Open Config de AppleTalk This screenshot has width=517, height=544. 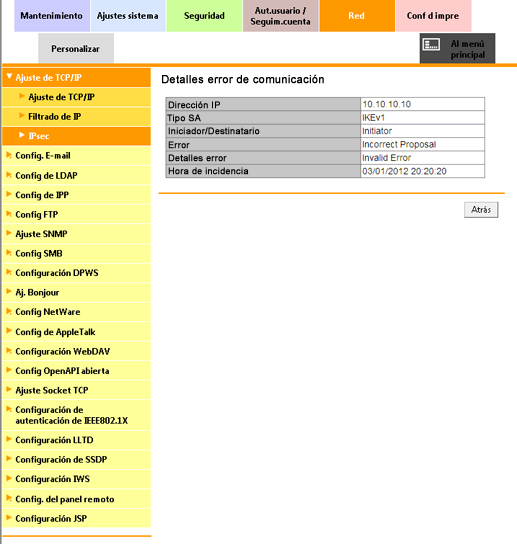tap(76, 331)
